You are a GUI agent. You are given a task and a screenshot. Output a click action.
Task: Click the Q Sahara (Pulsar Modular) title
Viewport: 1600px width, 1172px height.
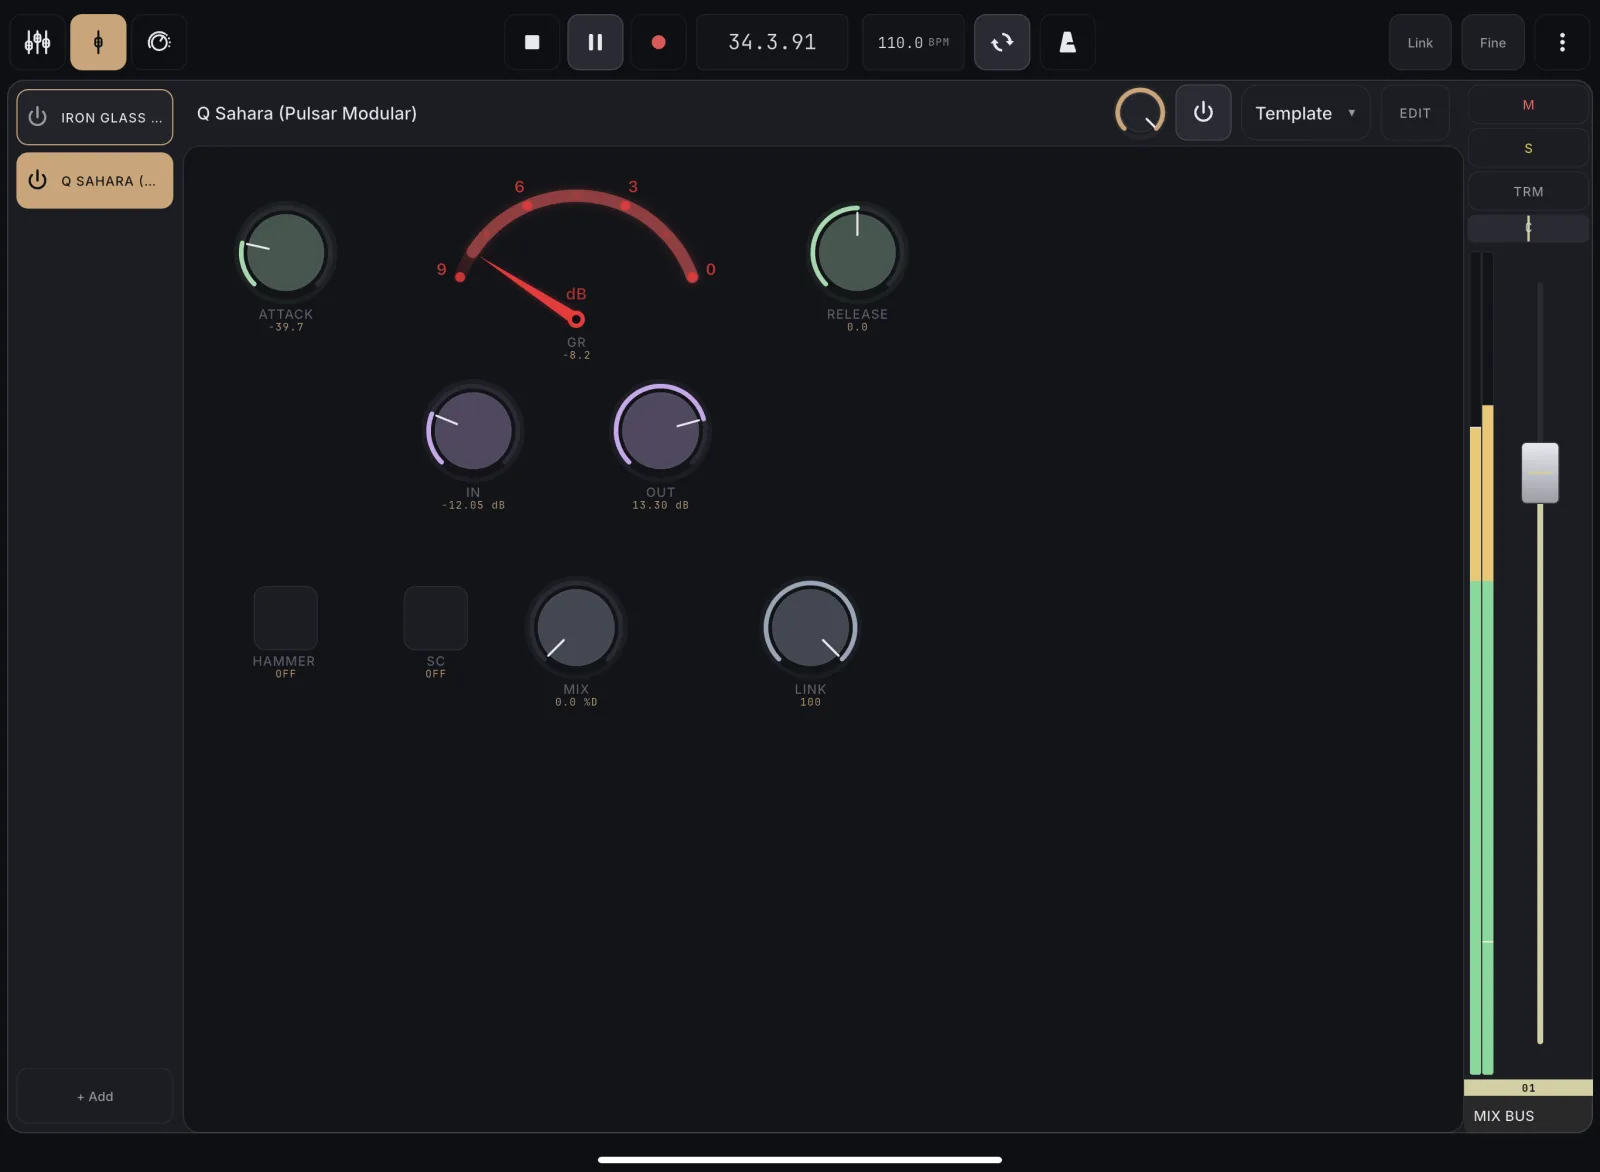click(x=307, y=113)
